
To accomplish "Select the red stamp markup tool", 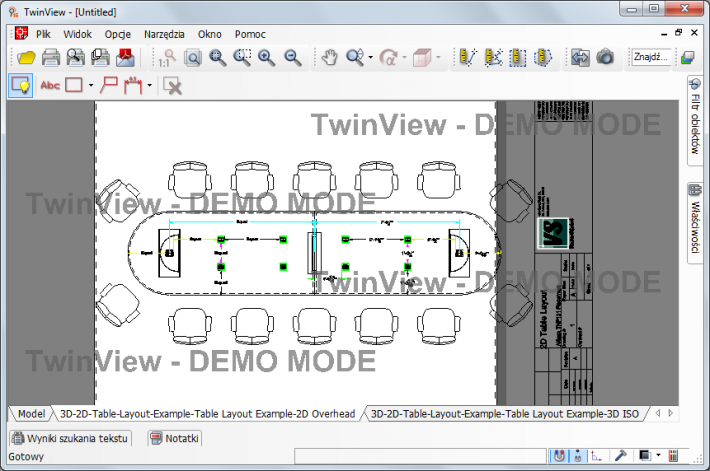I will tap(133, 85).
